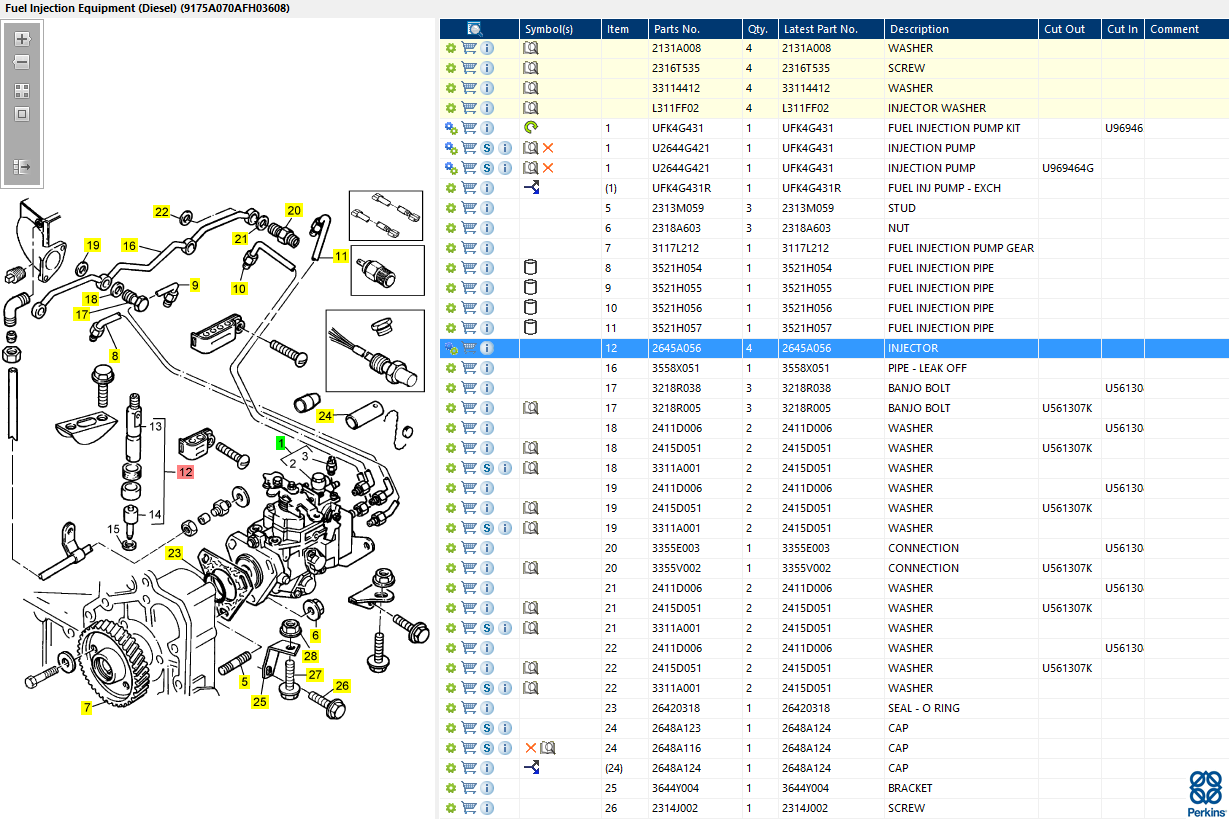Click double-gear icon on FUEL INJECTION PUMP KIT row
Screen dimensions: 1229x819
coord(451,128)
